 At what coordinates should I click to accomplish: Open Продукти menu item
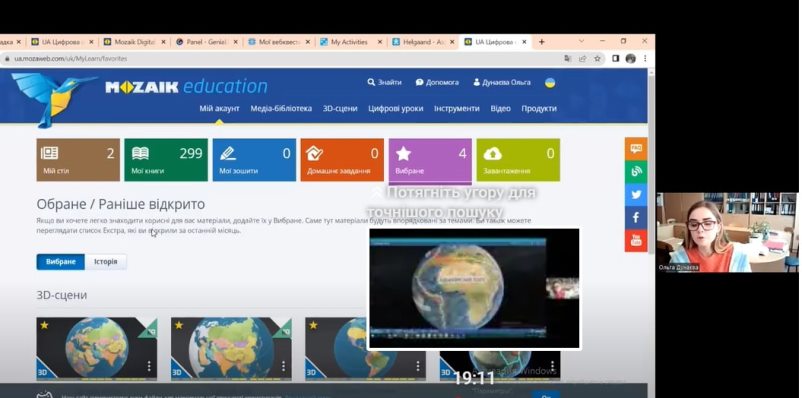coord(539,108)
